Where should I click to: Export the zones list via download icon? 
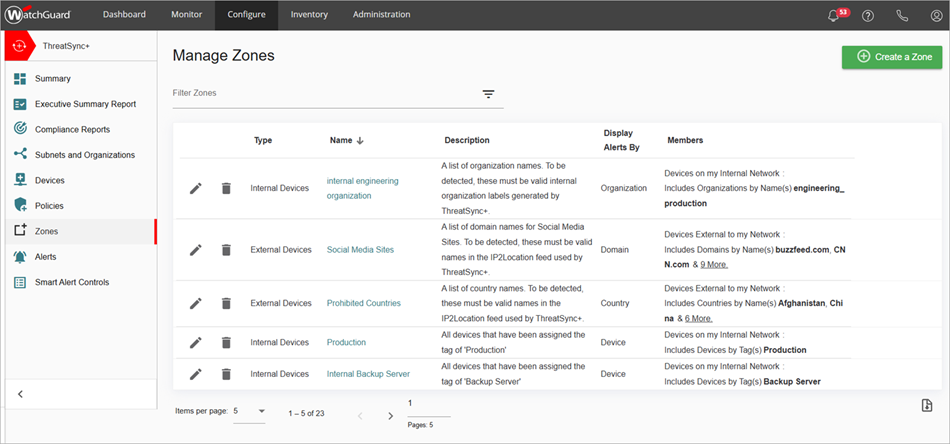pos(925,404)
